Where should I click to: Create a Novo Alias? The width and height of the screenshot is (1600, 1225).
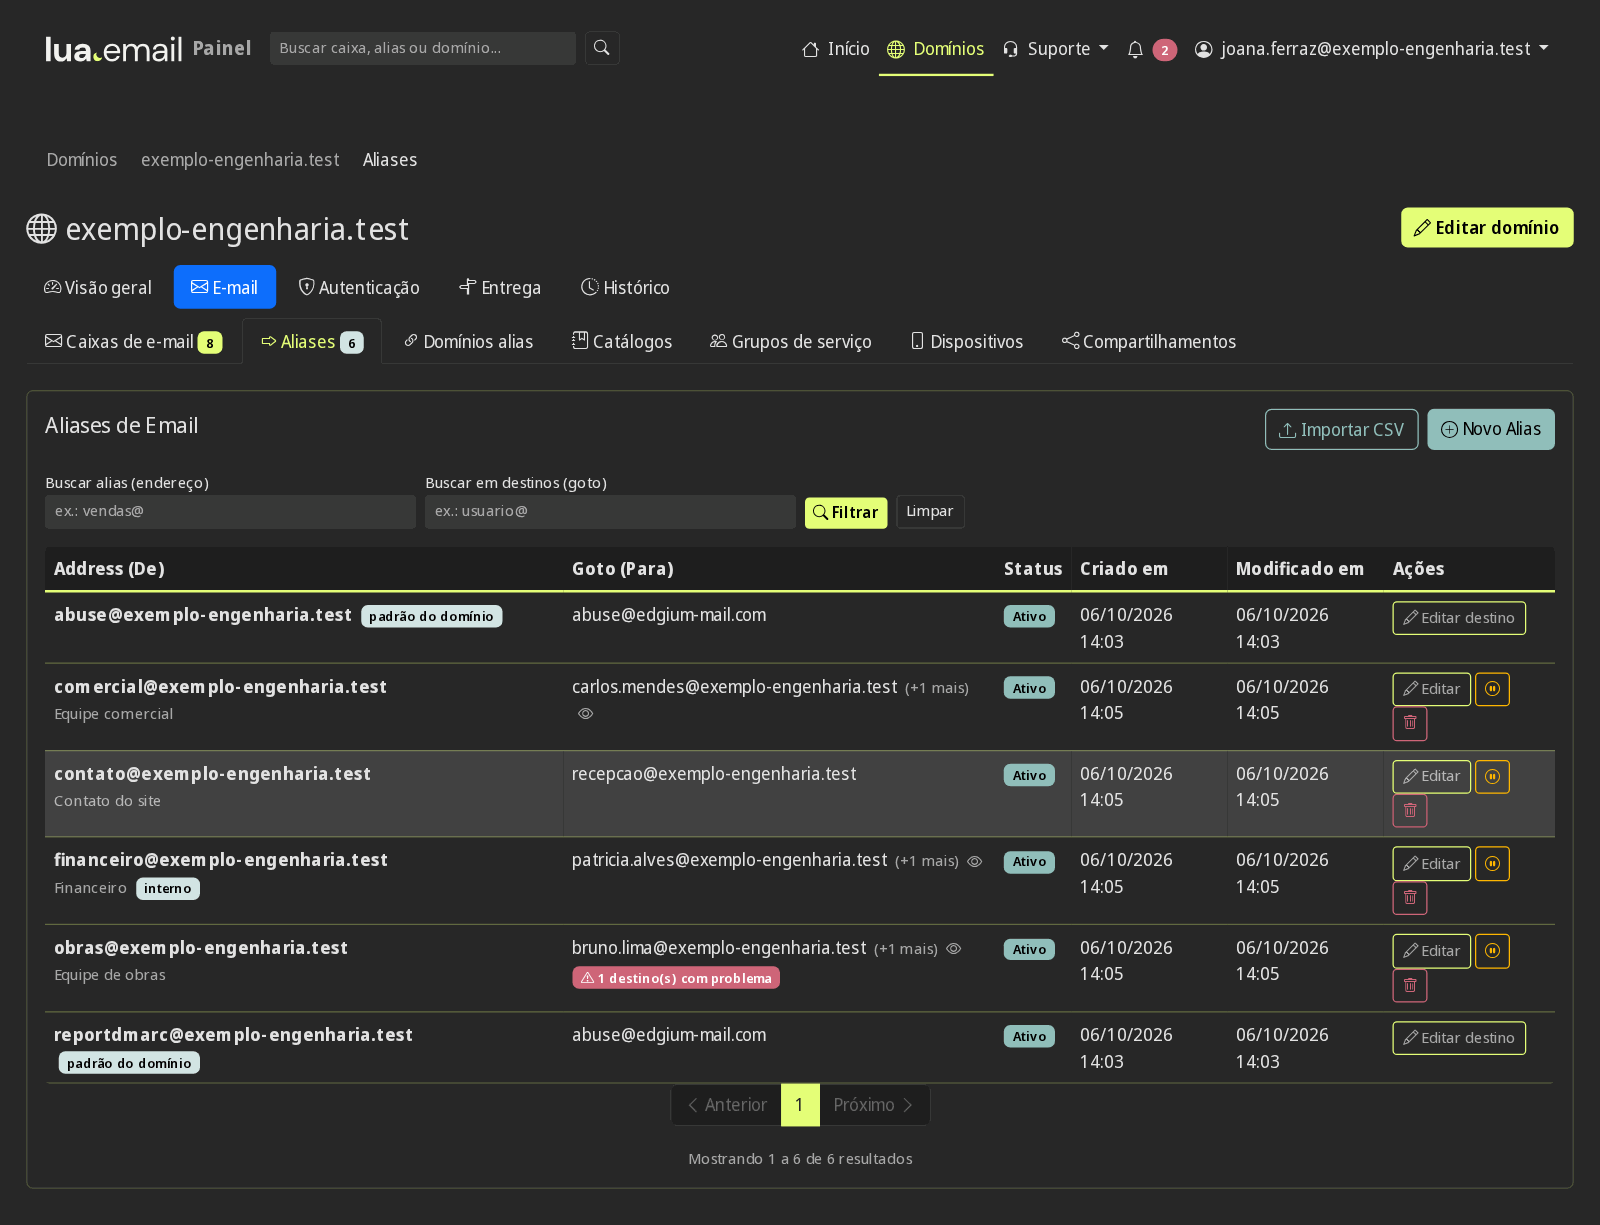click(x=1490, y=429)
